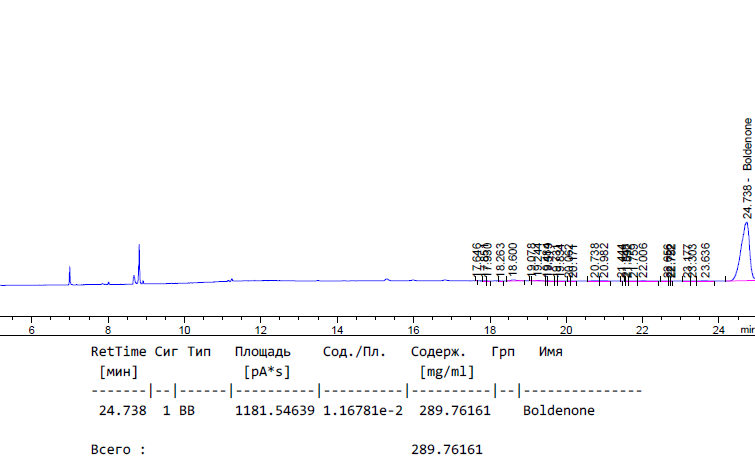Click the 'Площадь' column header
755x462 pixels.
tap(263, 352)
